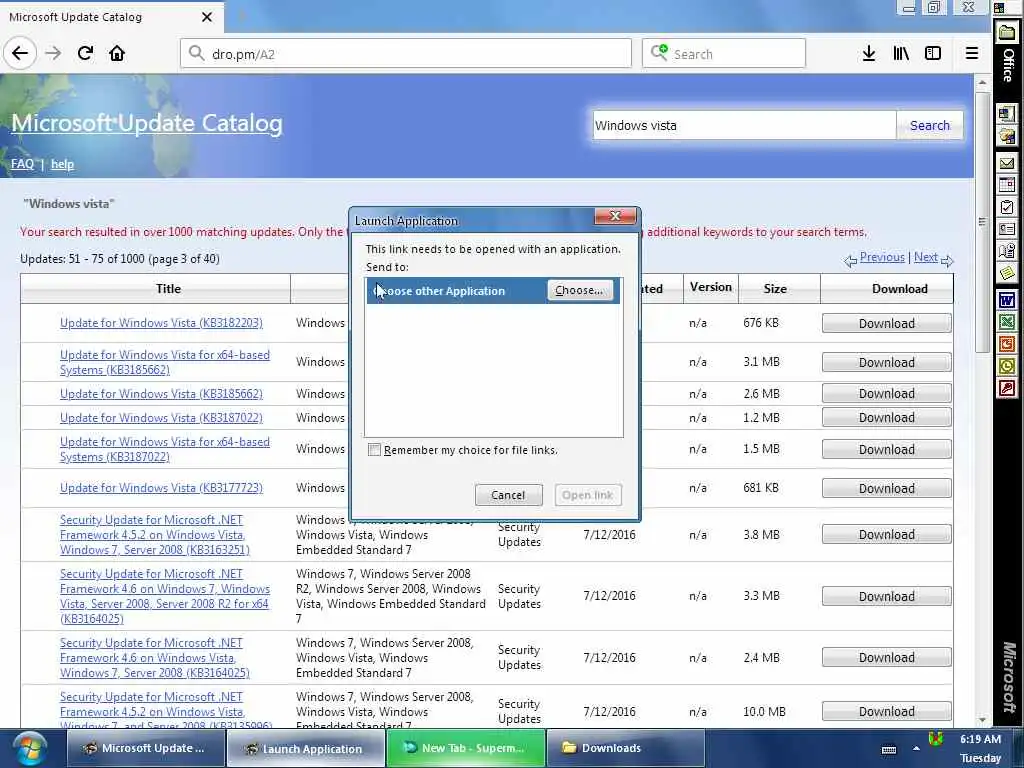Click New Appointment calendar icon in shortcut bar
The height and width of the screenshot is (768, 1024).
tap(1007, 185)
